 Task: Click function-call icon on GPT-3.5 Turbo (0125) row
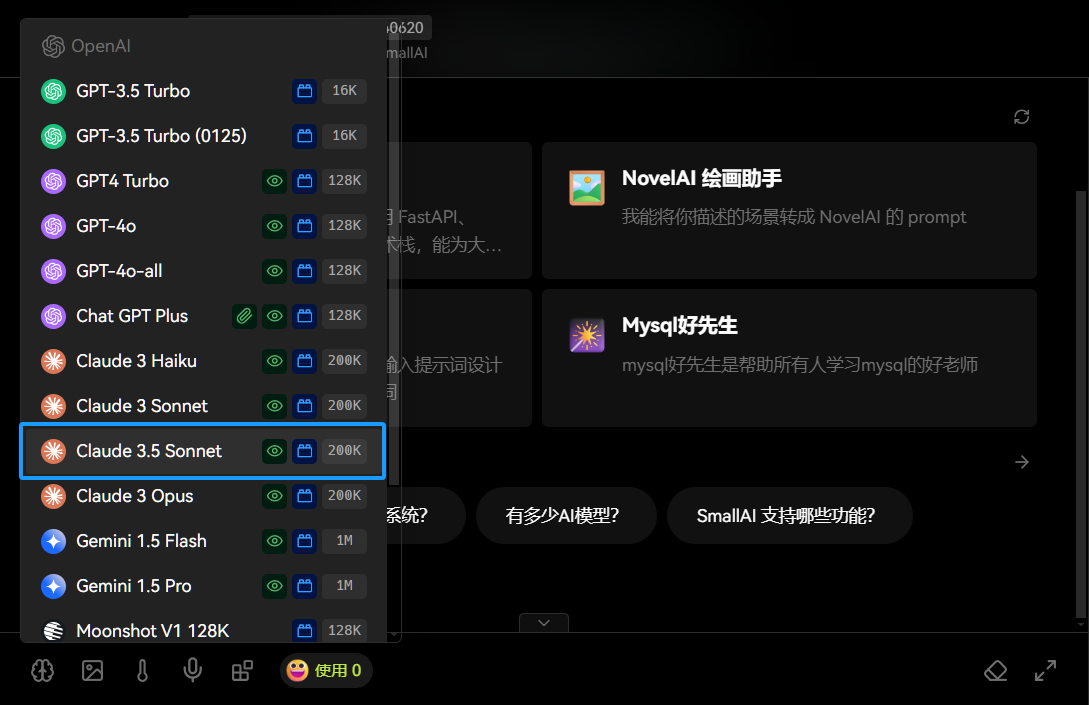pyautogui.click(x=304, y=136)
